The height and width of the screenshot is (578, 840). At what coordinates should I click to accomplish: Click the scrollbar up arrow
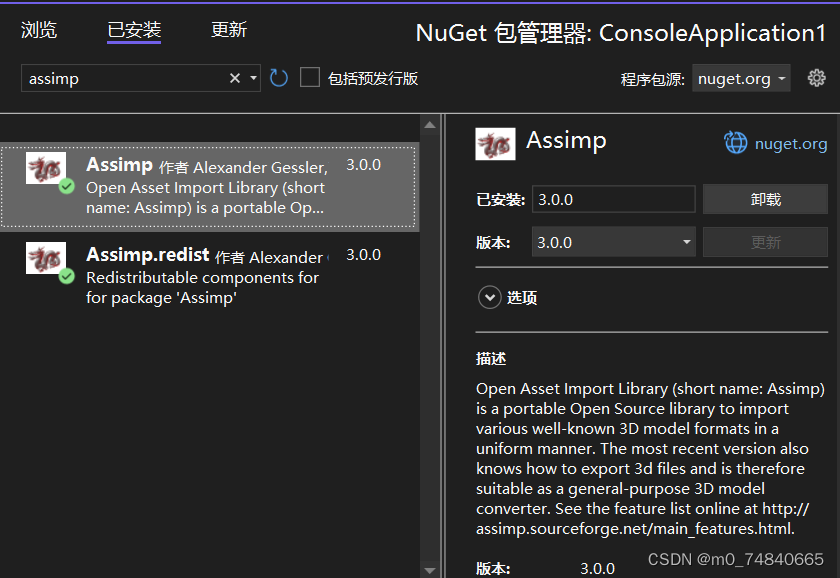(430, 124)
